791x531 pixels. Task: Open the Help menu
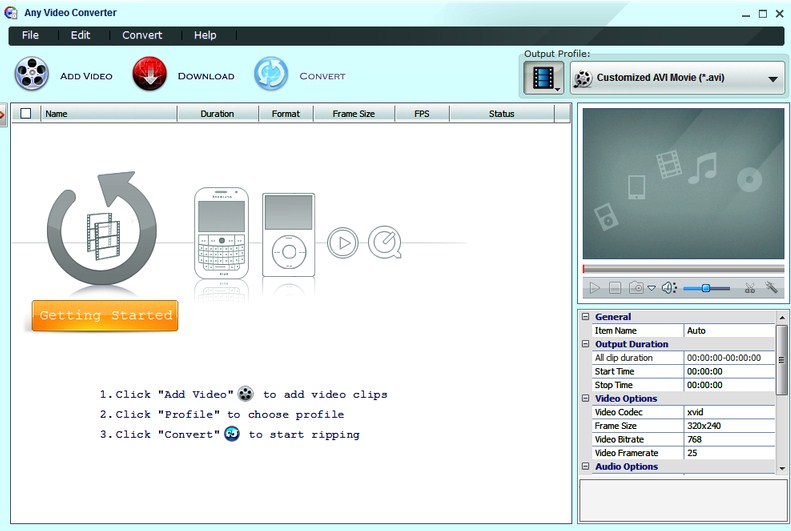(205, 35)
